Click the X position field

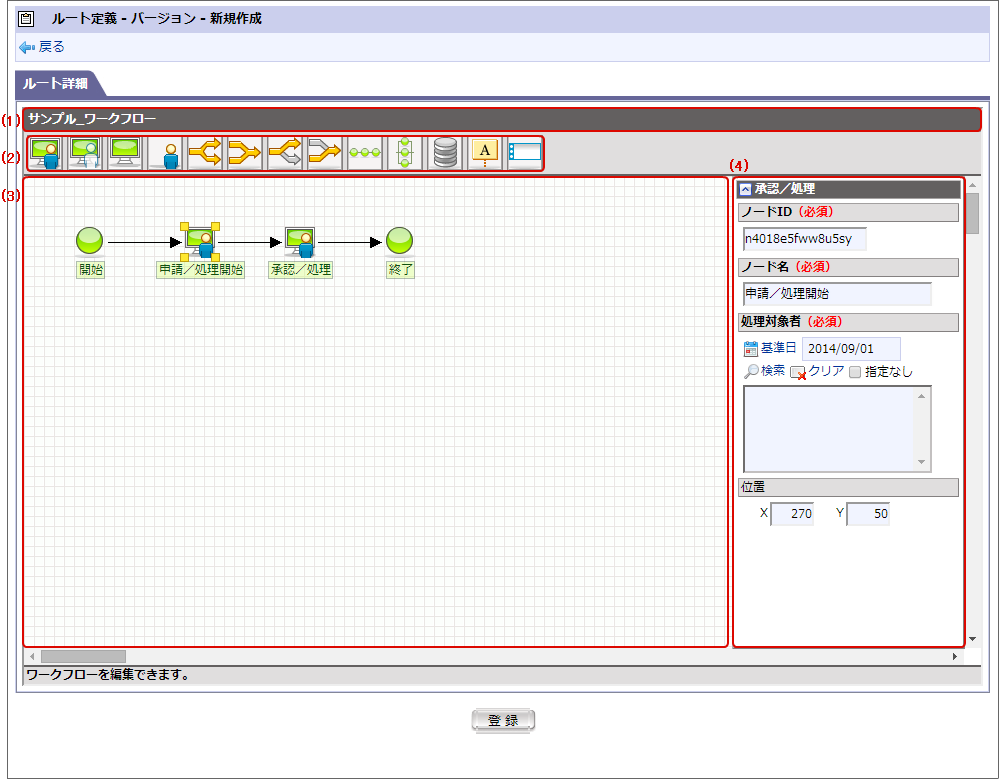pos(793,514)
